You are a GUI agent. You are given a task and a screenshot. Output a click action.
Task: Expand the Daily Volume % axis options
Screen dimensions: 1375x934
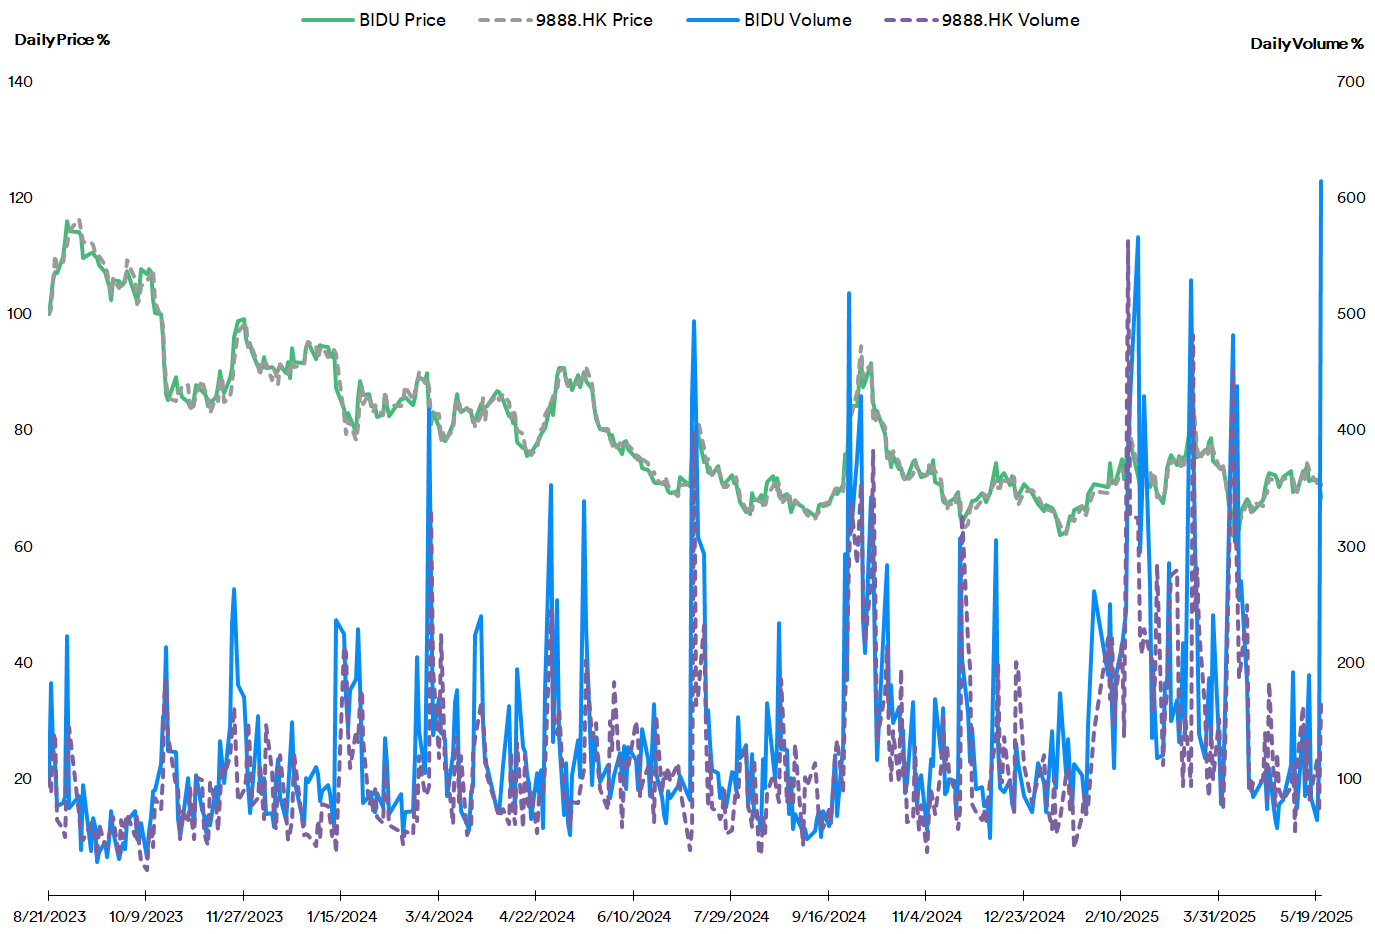tap(1305, 42)
